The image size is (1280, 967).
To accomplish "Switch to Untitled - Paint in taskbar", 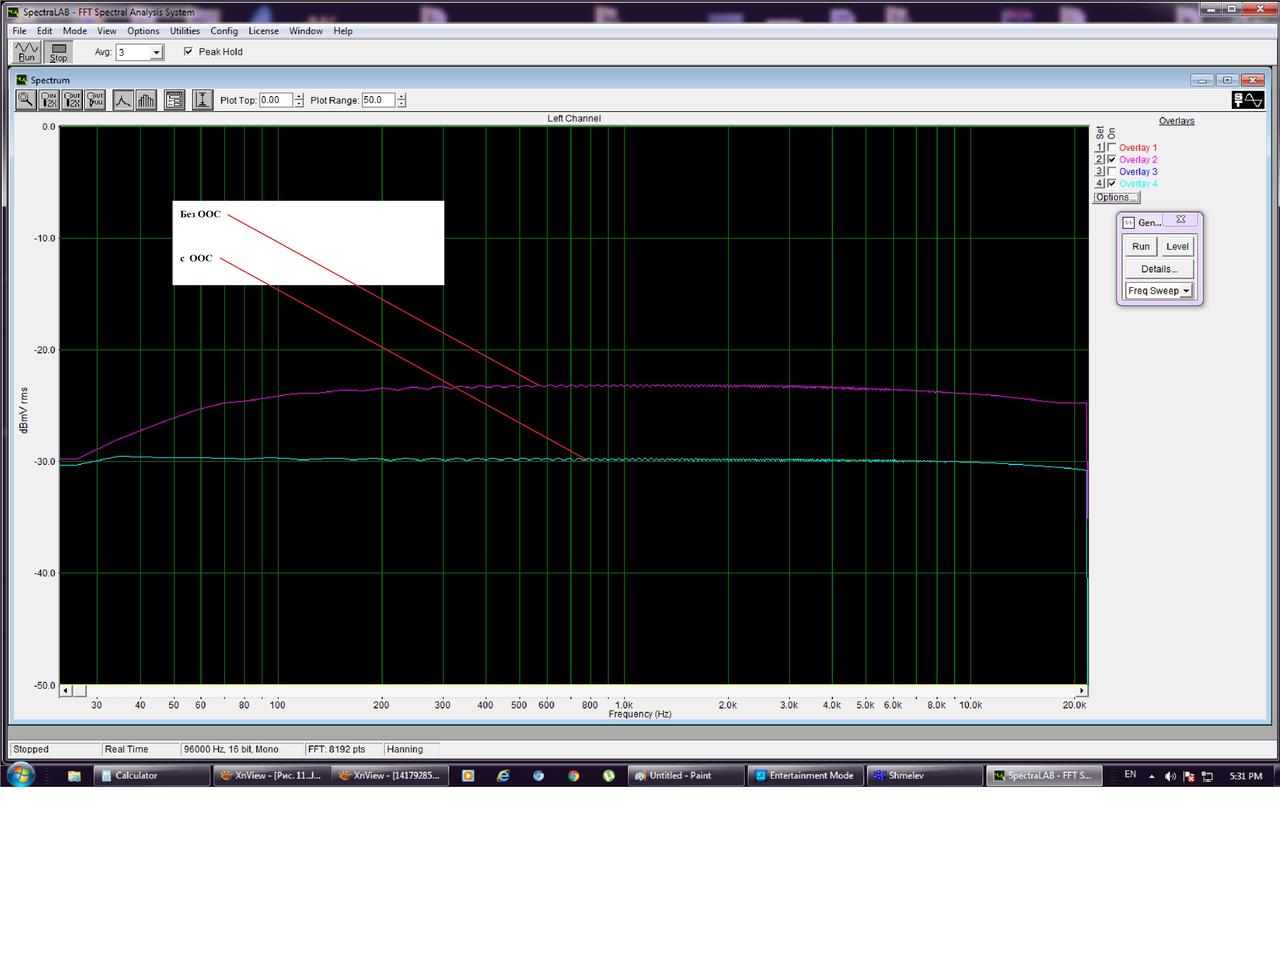I will pyautogui.click(x=686, y=776).
